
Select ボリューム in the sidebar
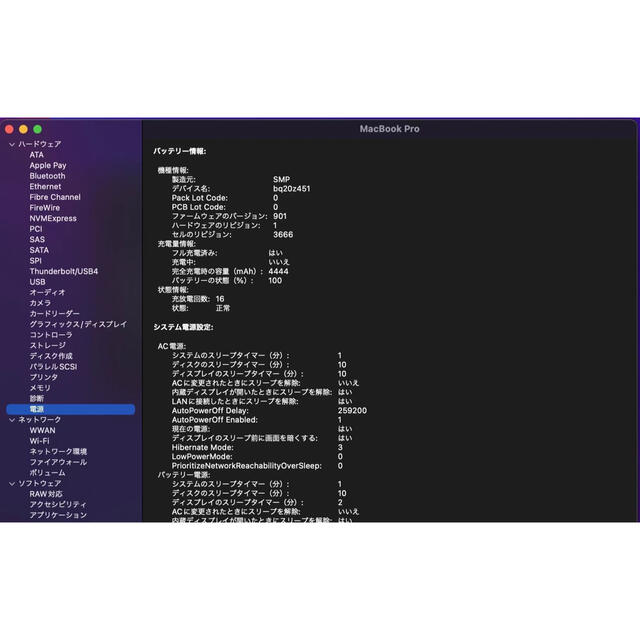point(47,473)
